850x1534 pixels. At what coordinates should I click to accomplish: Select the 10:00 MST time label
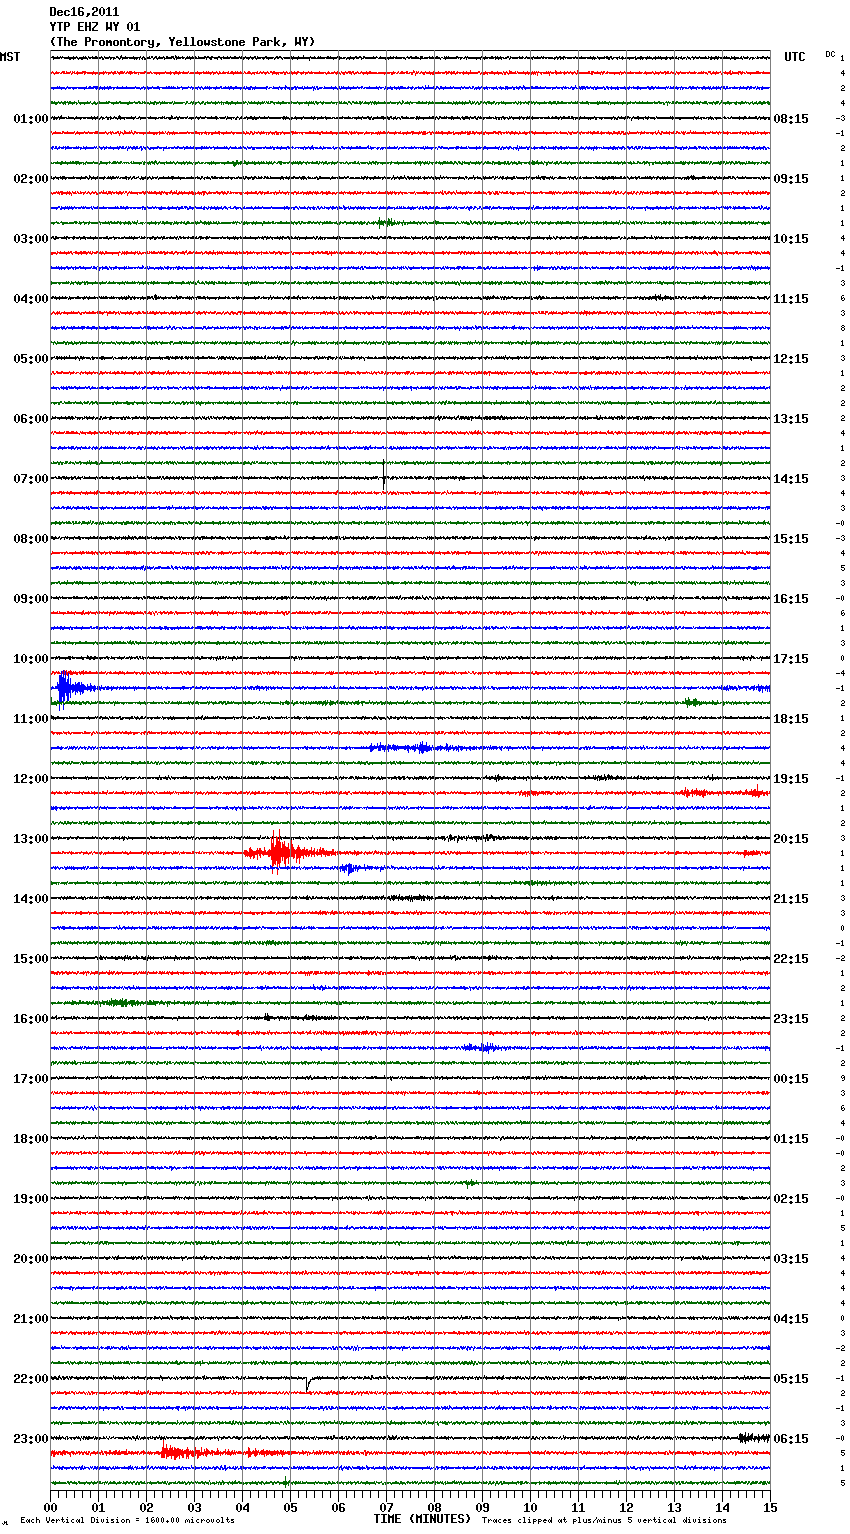(x=31, y=659)
